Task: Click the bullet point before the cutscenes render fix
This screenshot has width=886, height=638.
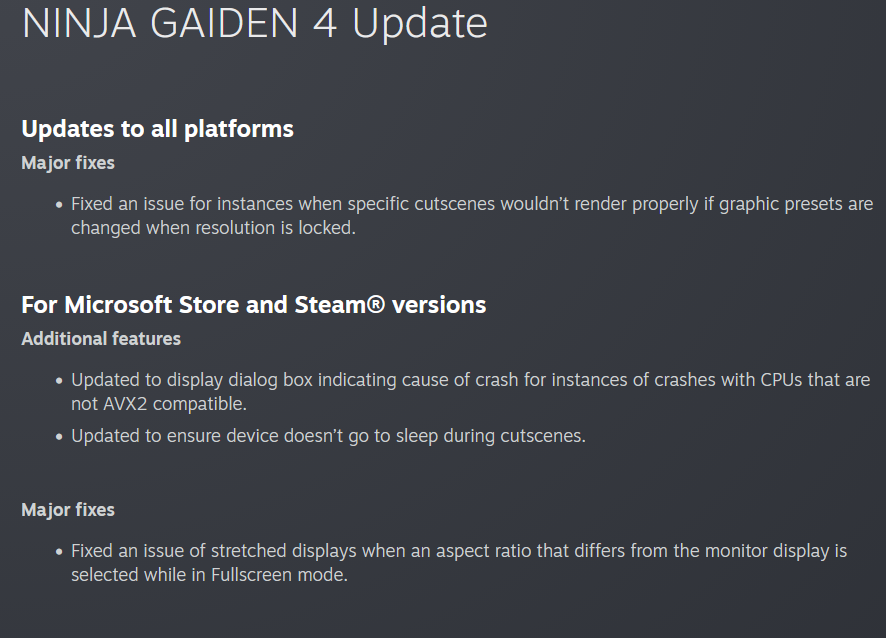Action: click(x=59, y=204)
